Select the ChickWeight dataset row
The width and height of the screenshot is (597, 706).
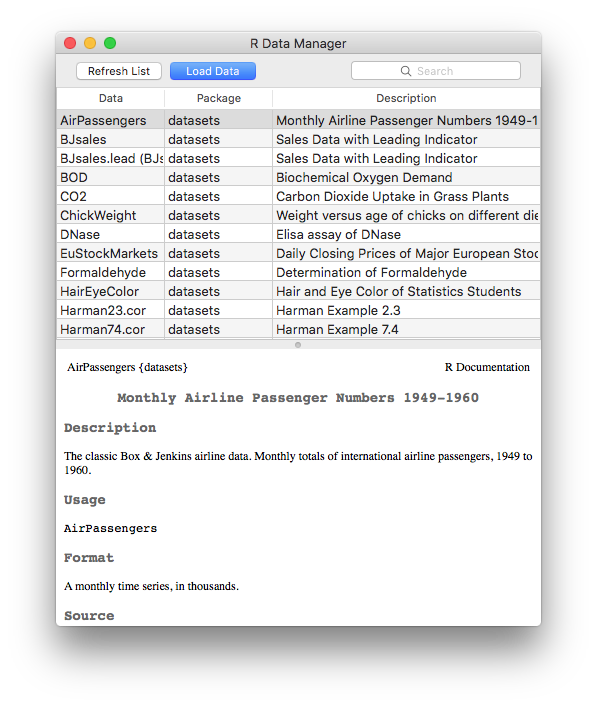tap(298, 215)
